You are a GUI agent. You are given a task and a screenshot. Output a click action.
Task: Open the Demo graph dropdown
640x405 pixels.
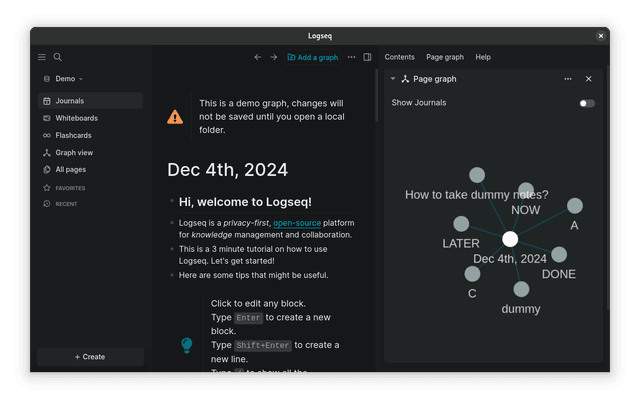click(x=64, y=79)
